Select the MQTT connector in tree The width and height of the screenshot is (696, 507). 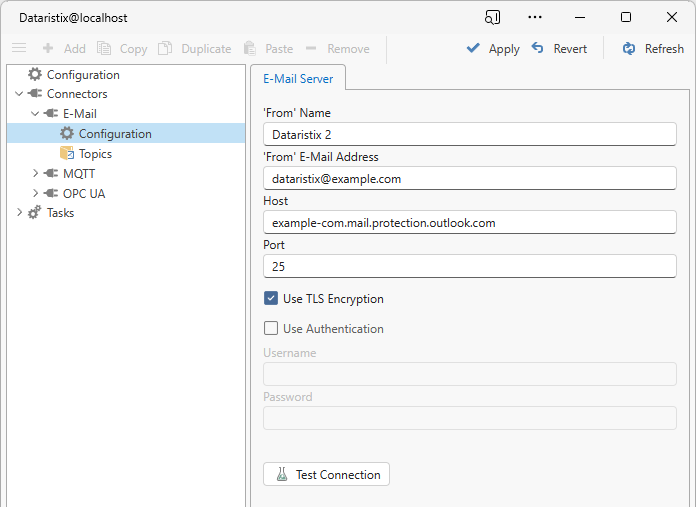78,173
